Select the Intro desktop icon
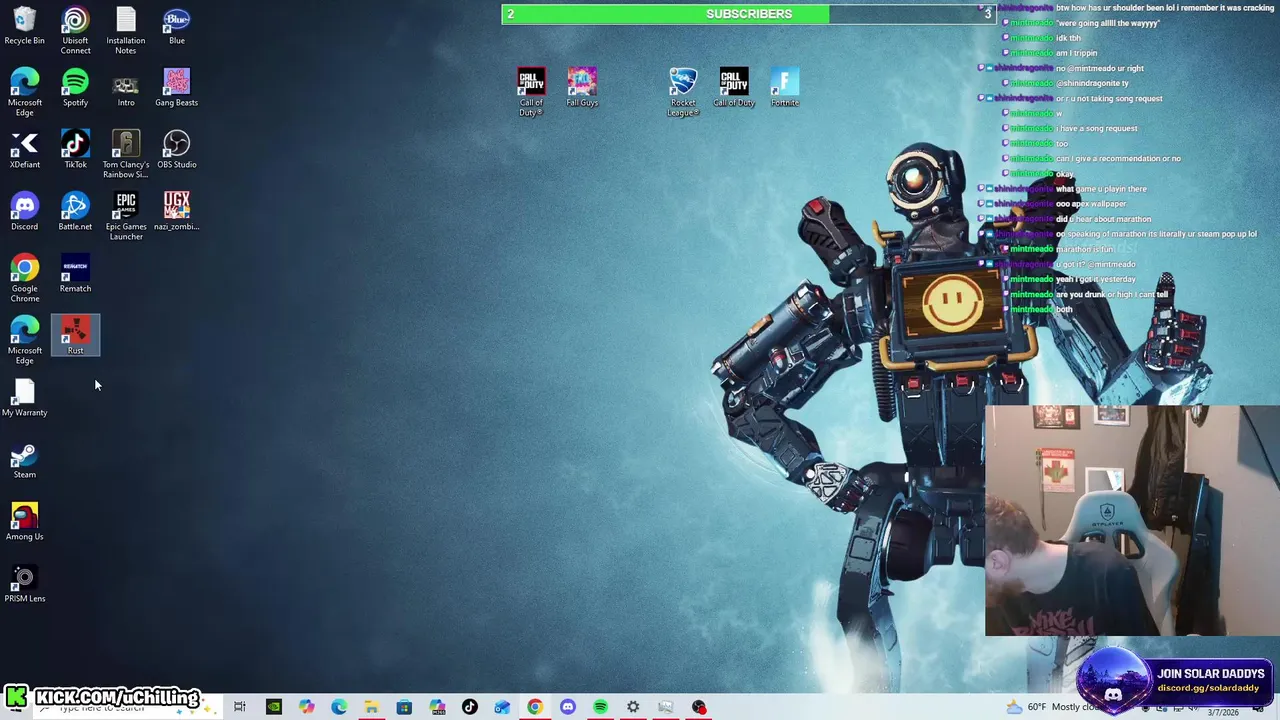Viewport: 1280px width, 720px height. pyautogui.click(x=126, y=88)
